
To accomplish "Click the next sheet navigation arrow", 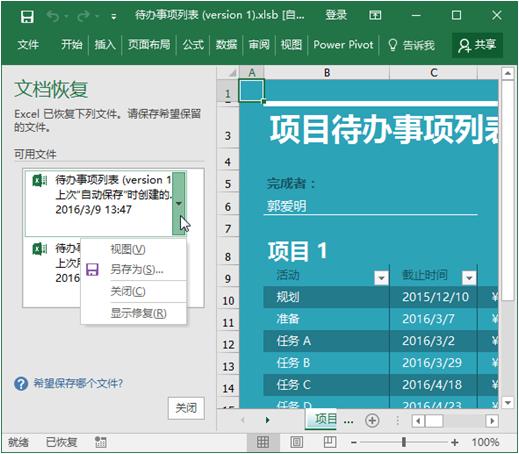I will click(x=267, y=420).
